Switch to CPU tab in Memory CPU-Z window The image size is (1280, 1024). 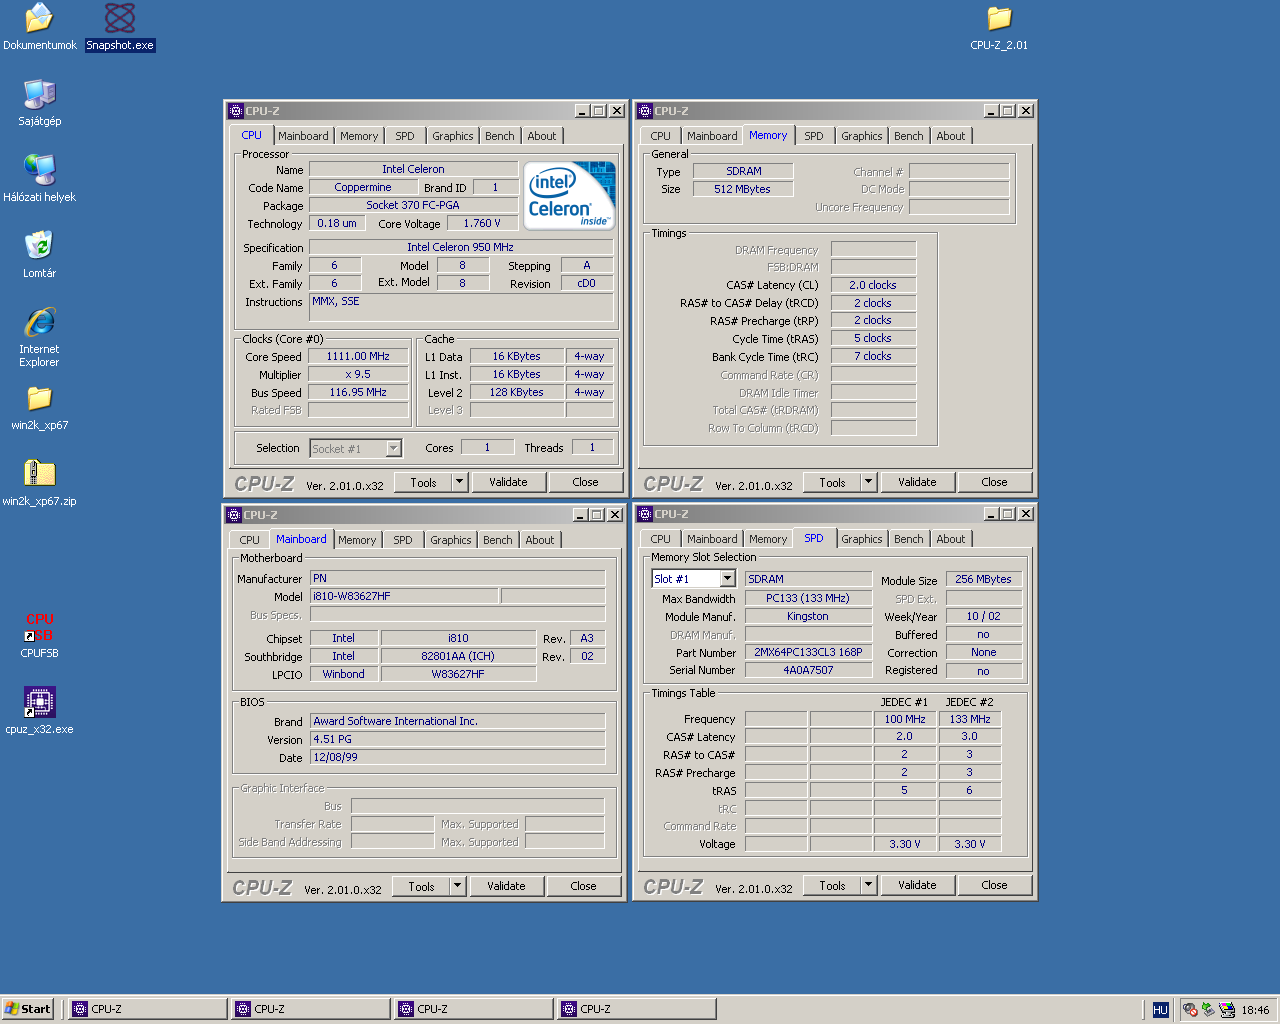pyautogui.click(x=661, y=136)
